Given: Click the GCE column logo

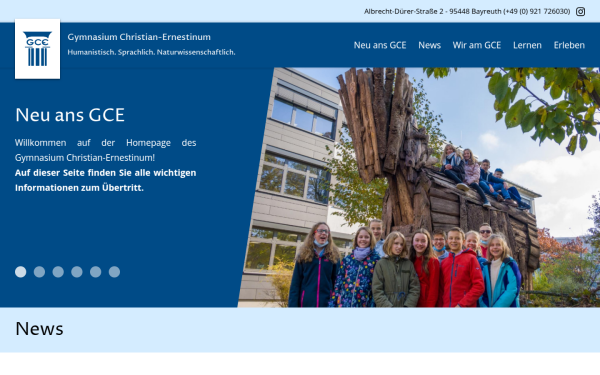Looking at the screenshot, I should 38,49.
